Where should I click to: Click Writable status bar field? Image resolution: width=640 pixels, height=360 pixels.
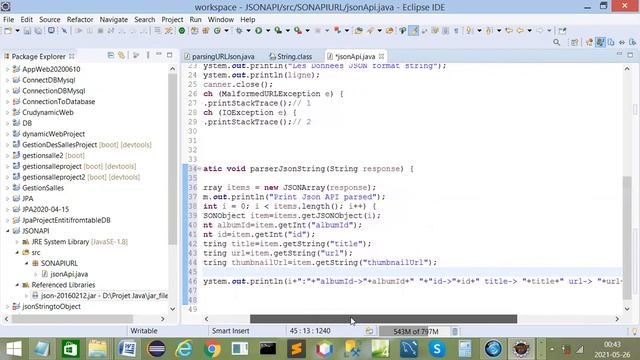click(x=144, y=331)
